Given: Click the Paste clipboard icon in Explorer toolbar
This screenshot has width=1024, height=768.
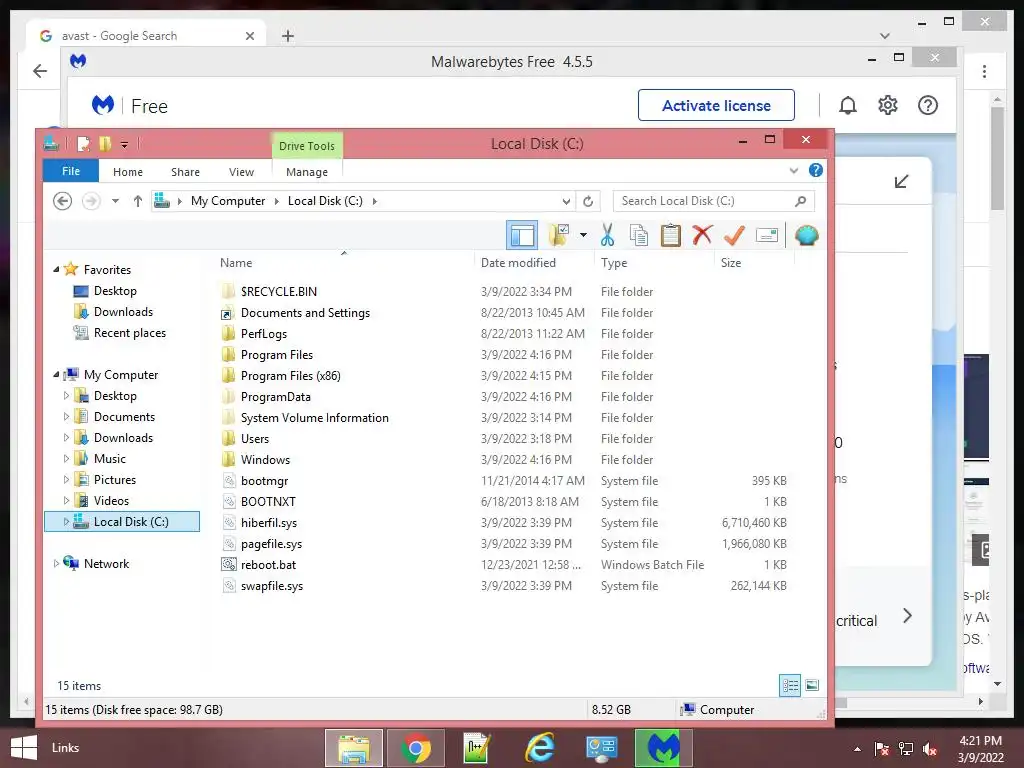Looking at the screenshot, I should pyautogui.click(x=671, y=235).
